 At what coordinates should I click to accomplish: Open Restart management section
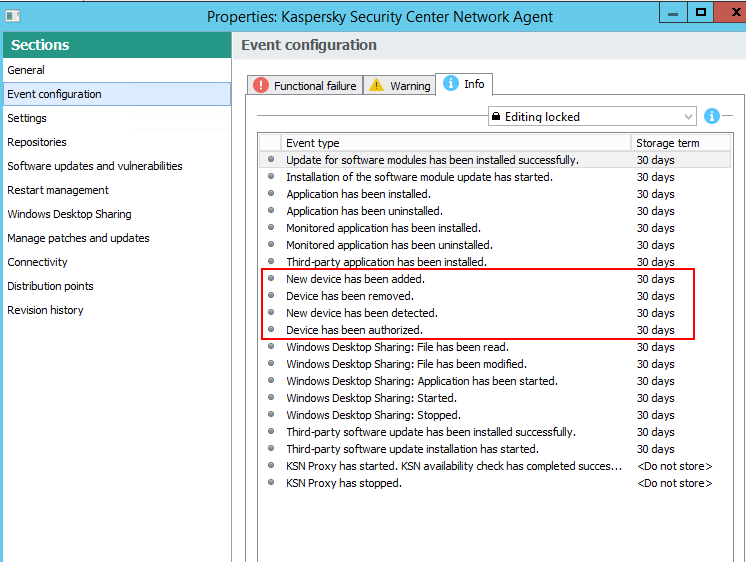click(117, 190)
